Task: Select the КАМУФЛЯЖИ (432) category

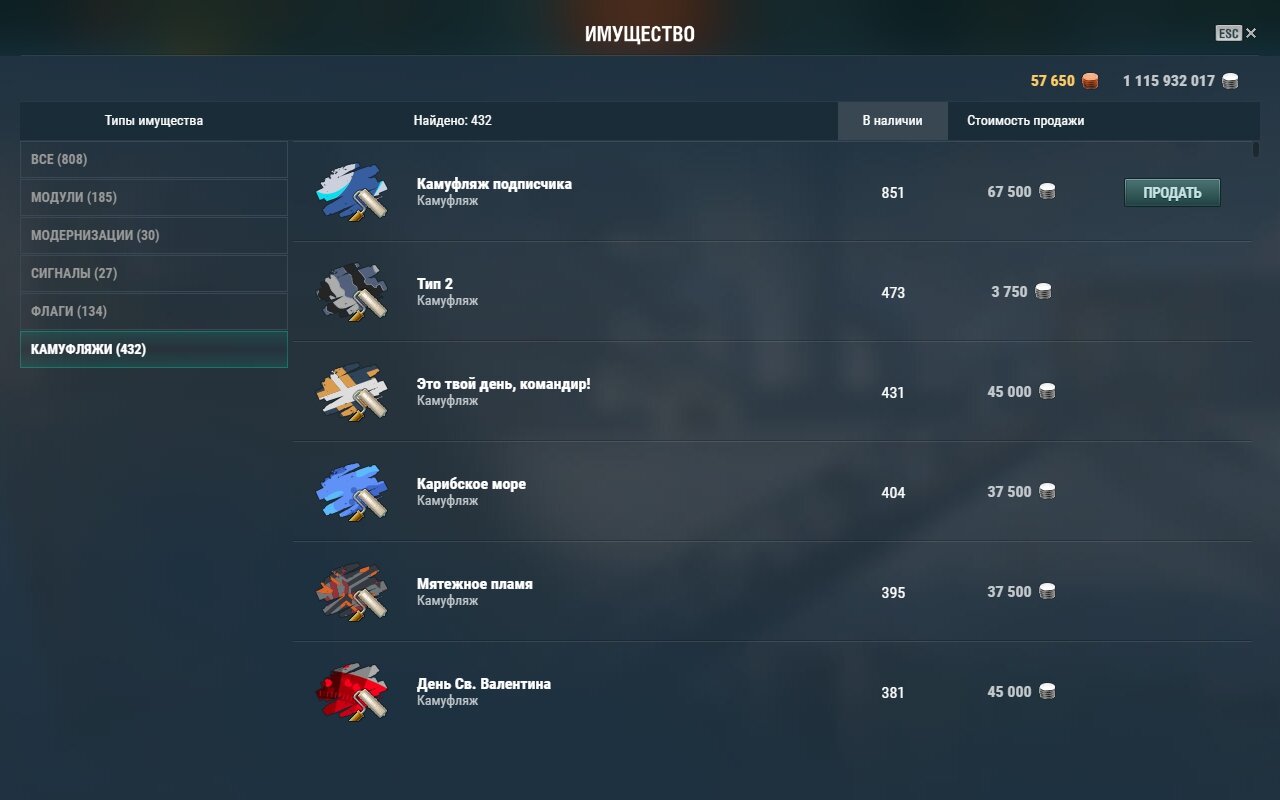Action: pos(154,349)
